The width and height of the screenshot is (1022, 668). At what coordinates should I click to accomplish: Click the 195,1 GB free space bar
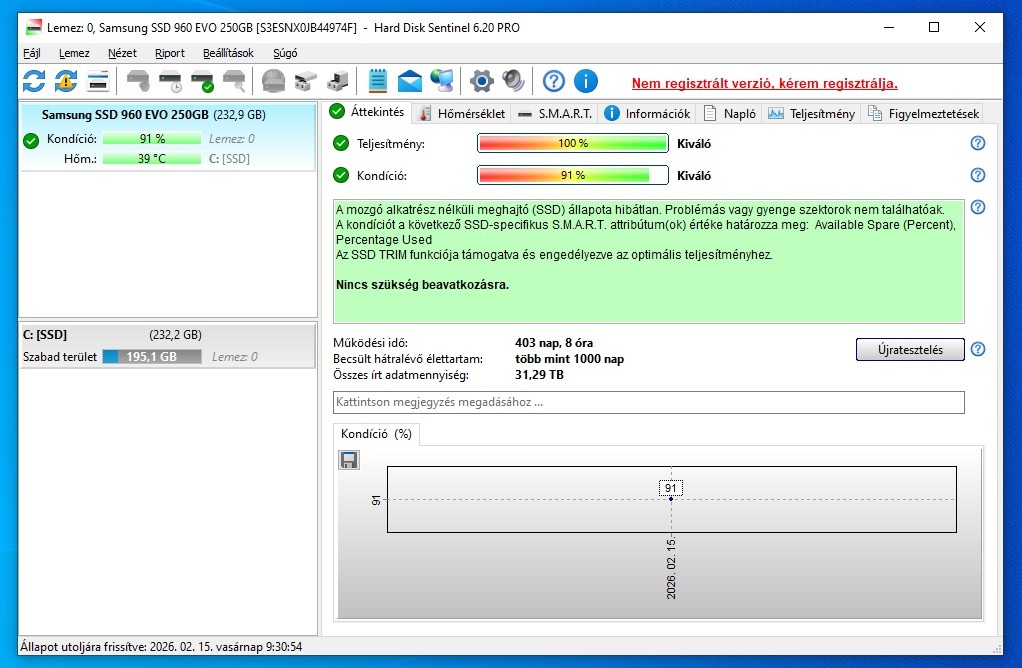[x=152, y=356]
